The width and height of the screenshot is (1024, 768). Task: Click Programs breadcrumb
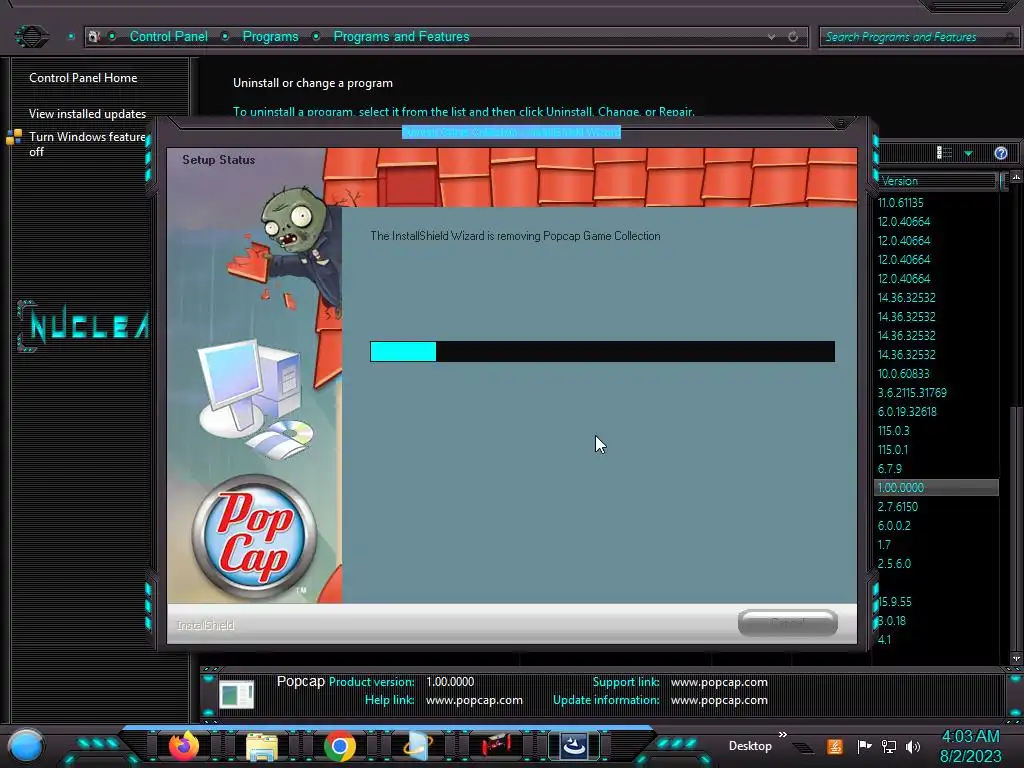pos(270,37)
